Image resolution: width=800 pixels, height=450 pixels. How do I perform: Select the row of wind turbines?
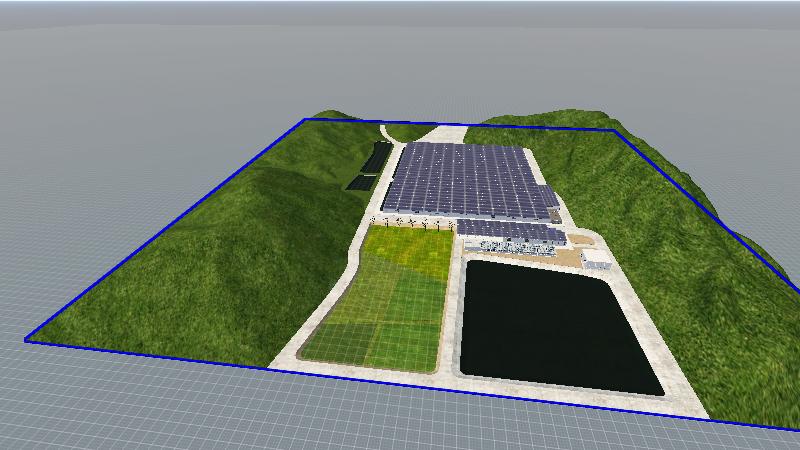(410, 221)
